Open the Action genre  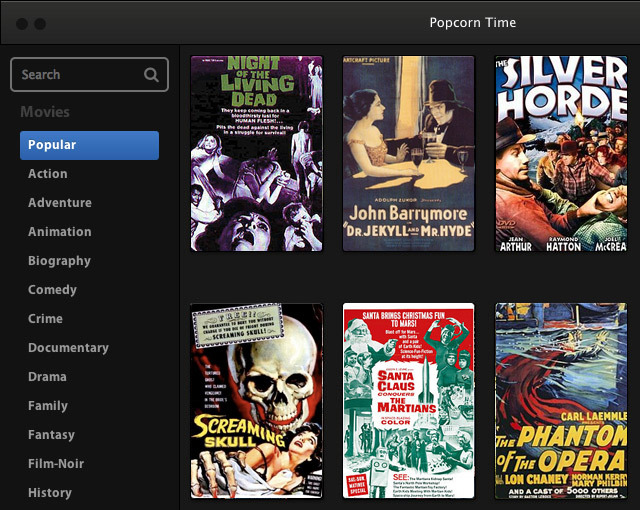point(48,174)
